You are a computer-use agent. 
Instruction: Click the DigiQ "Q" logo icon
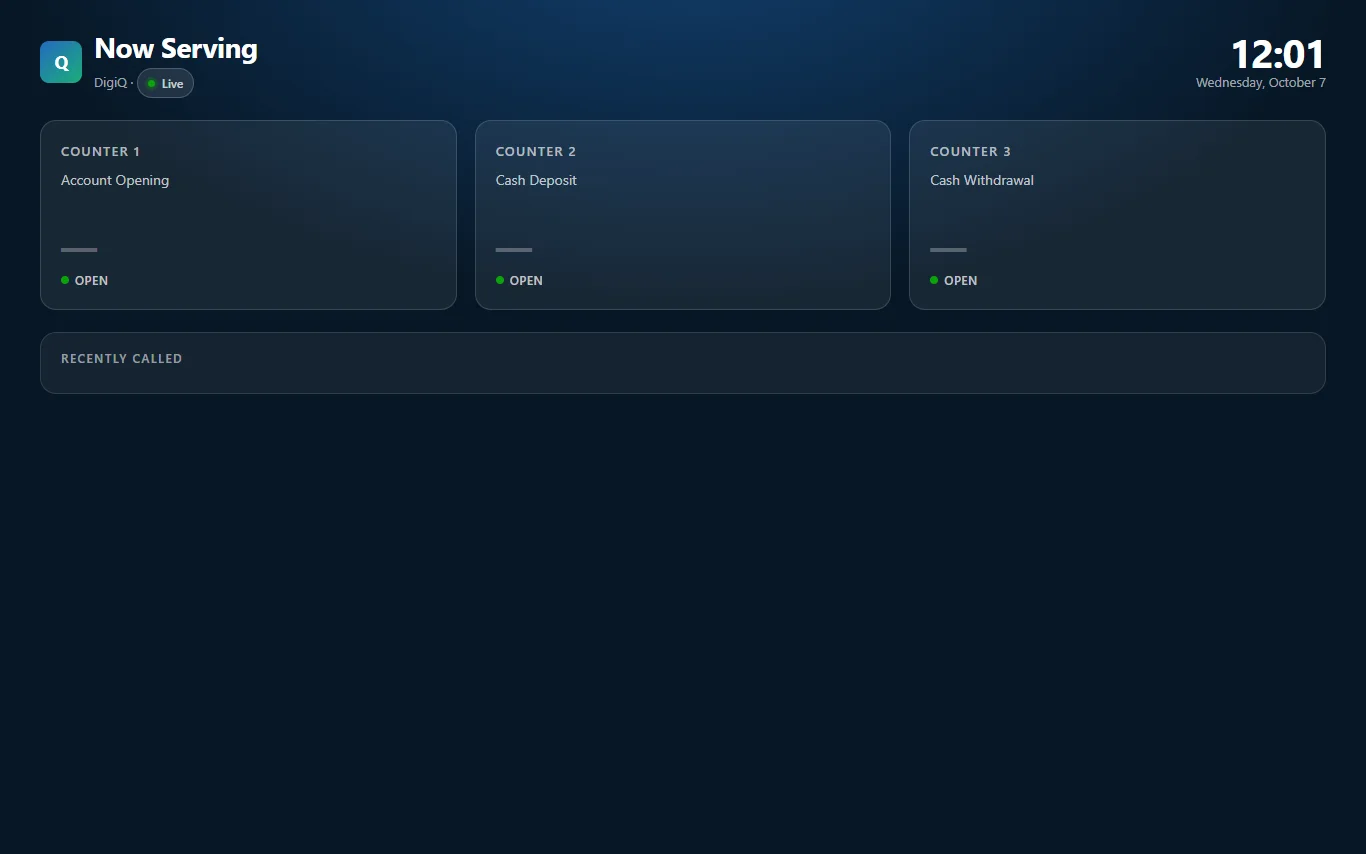(61, 62)
